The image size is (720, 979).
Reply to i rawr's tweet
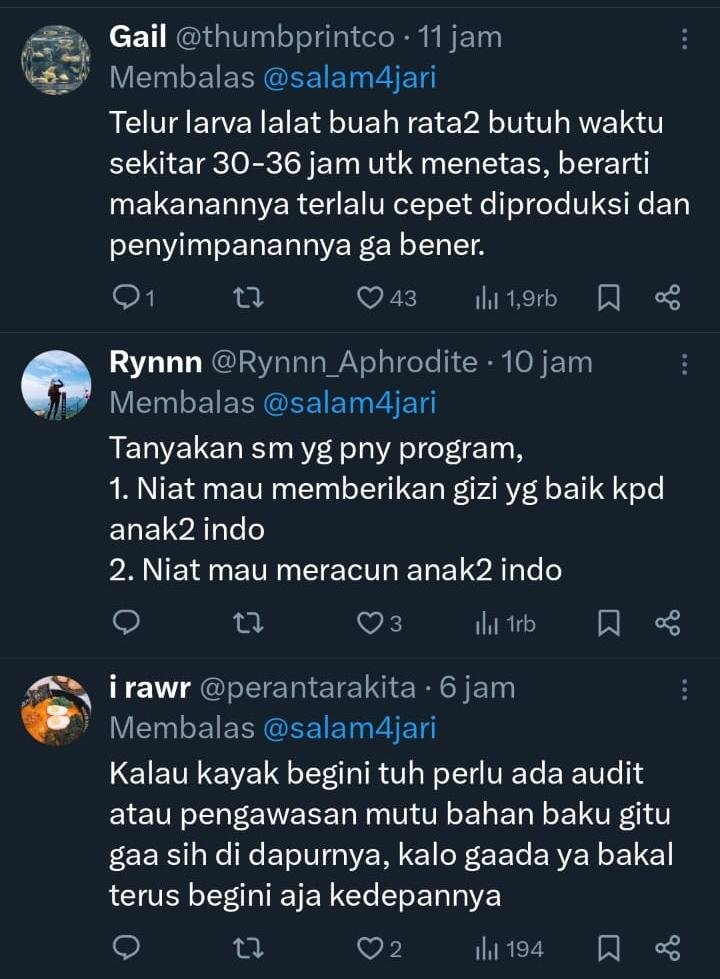click(x=126, y=948)
